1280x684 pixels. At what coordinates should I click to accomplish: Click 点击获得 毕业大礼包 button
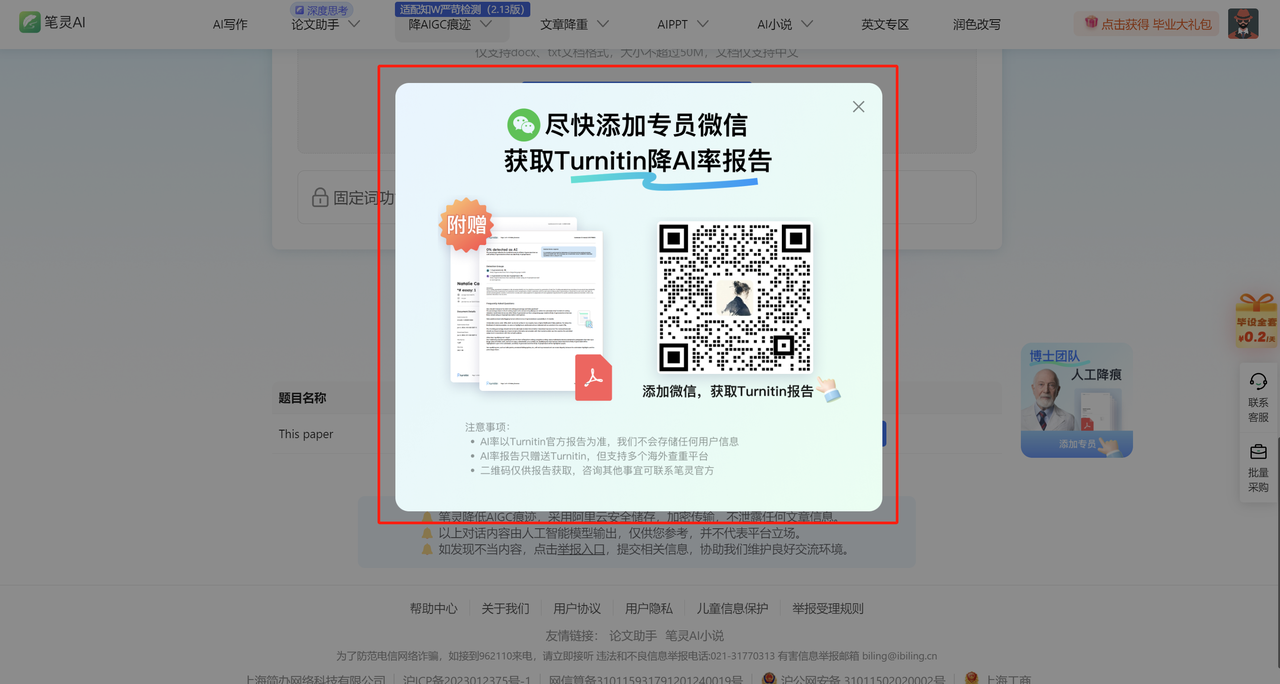pos(1146,23)
